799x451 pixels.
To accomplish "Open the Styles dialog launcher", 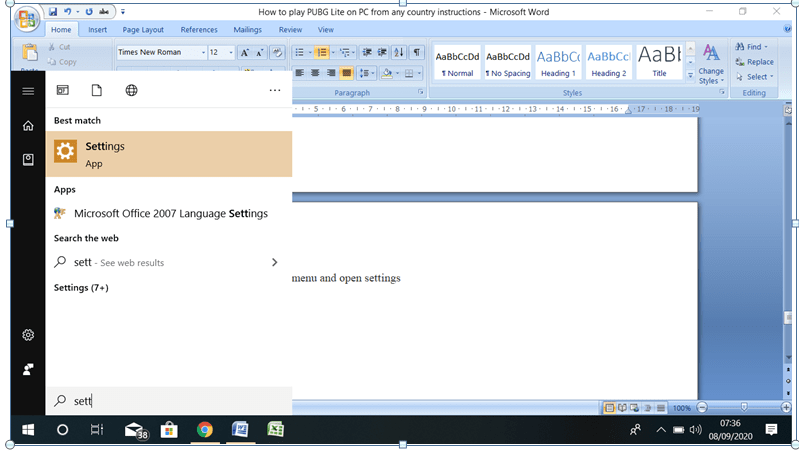I will point(722,92).
